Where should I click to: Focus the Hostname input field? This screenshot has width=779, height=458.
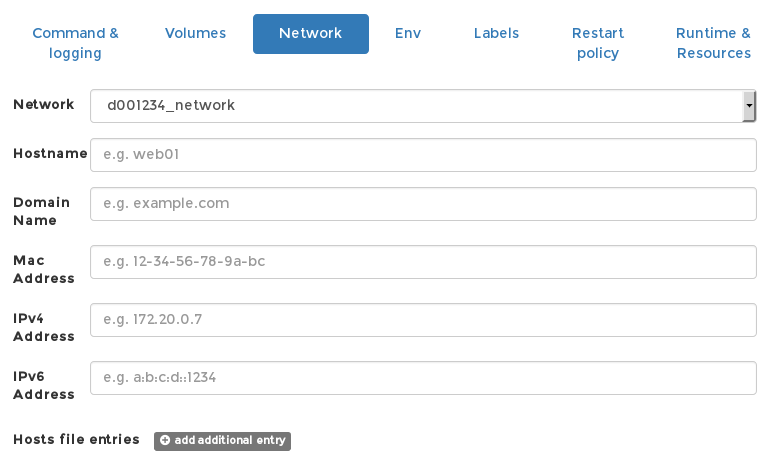tap(423, 155)
